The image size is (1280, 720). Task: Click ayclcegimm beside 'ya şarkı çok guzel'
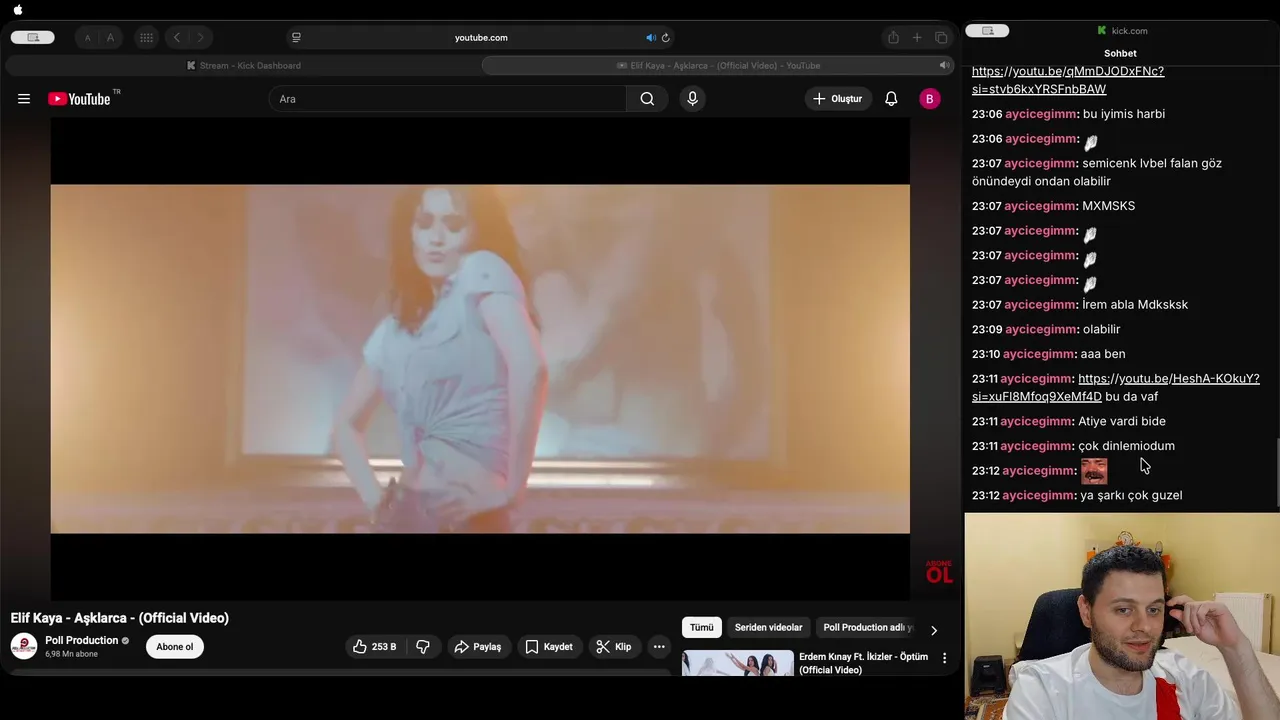click(1039, 495)
